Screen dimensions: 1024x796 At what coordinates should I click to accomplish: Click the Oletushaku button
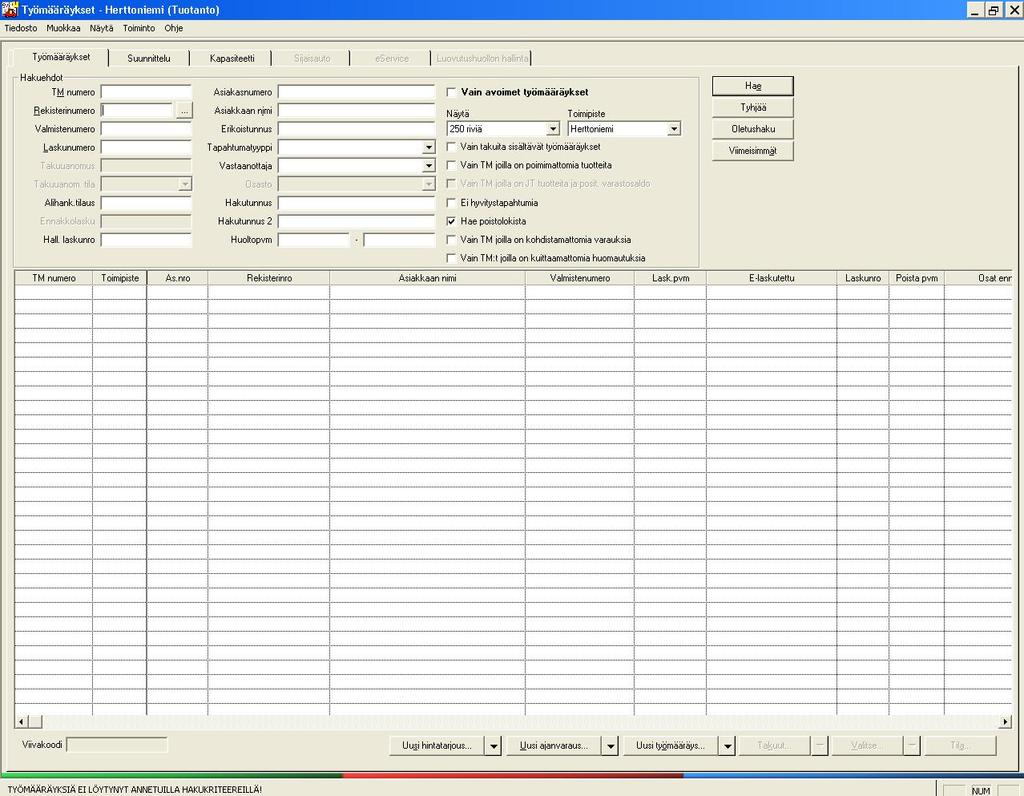pyautogui.click(x=753, y=129)
